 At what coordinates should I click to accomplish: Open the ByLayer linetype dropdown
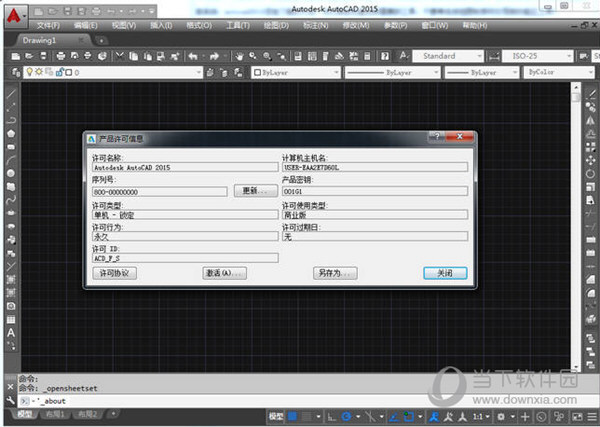point(435,72)
